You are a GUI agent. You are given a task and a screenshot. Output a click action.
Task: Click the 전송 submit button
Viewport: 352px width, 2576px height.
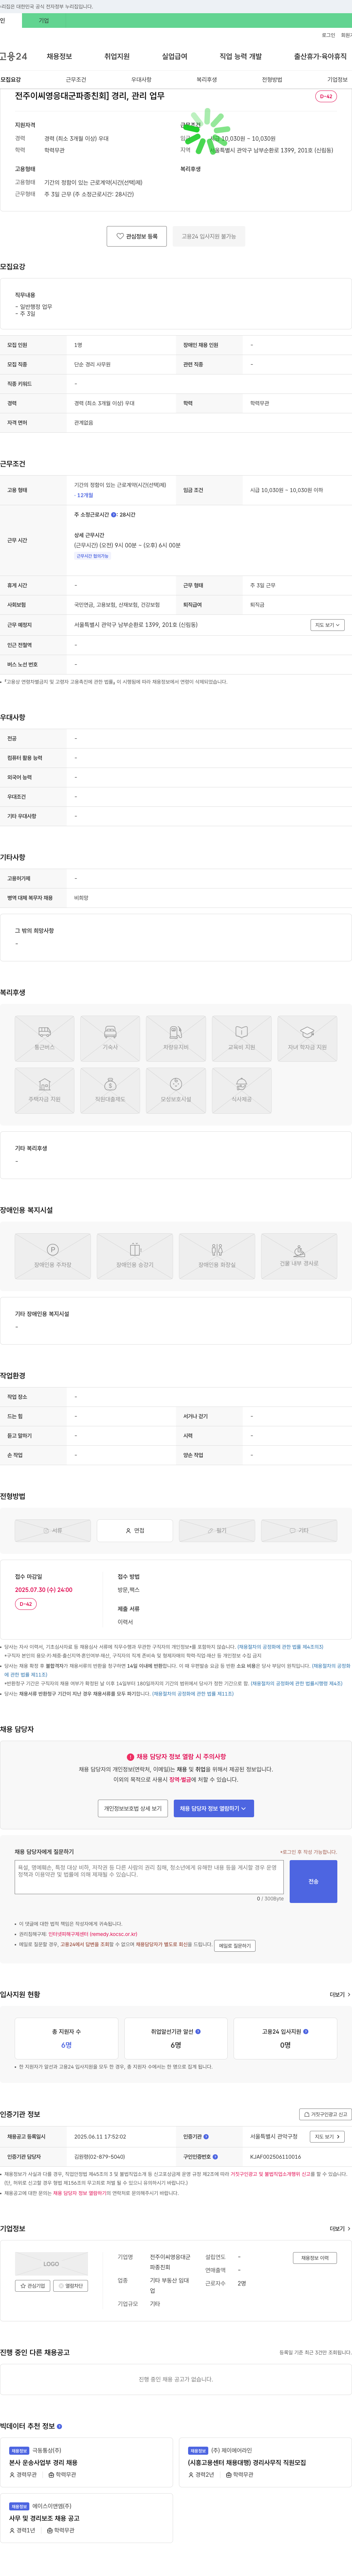[x=313, y=1882]
